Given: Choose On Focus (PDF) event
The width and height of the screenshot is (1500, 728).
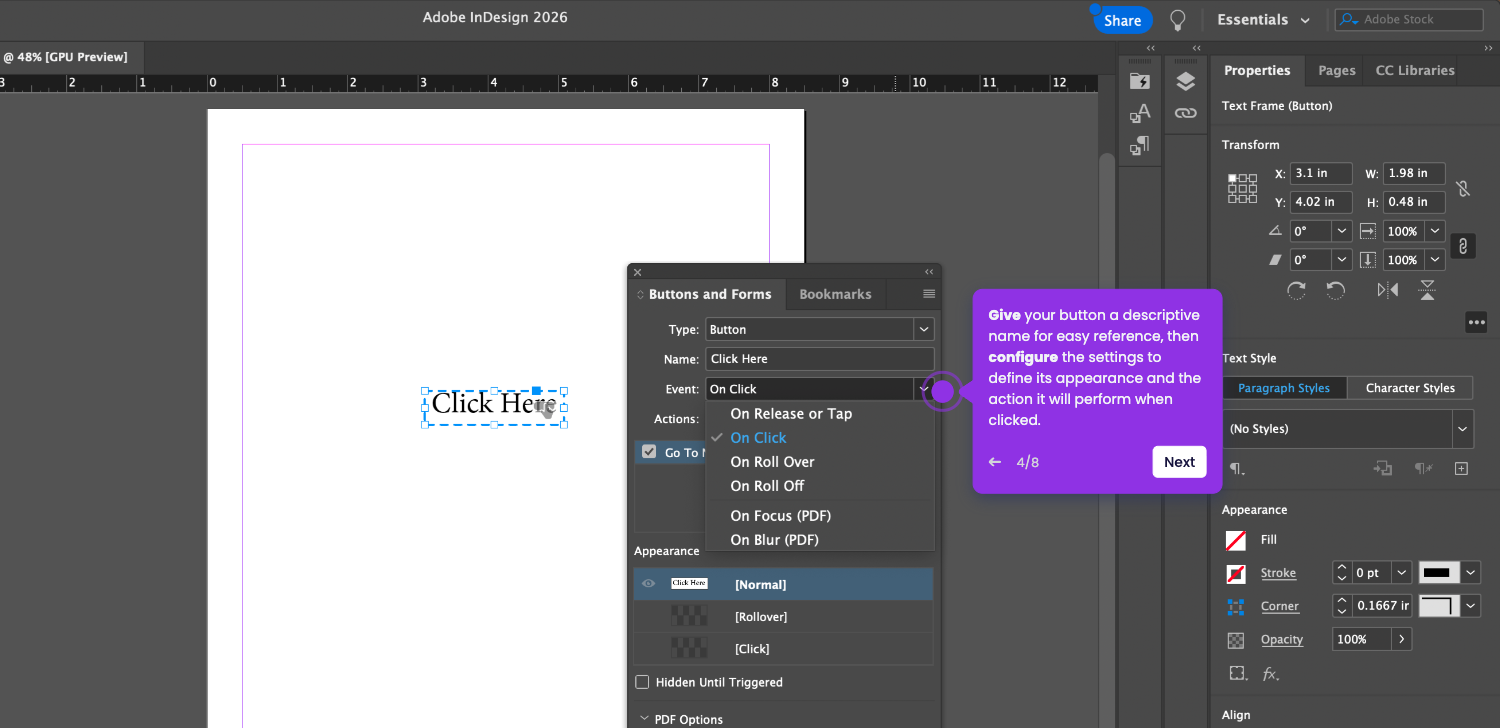Looking at the screenshot, I should 780,516.
